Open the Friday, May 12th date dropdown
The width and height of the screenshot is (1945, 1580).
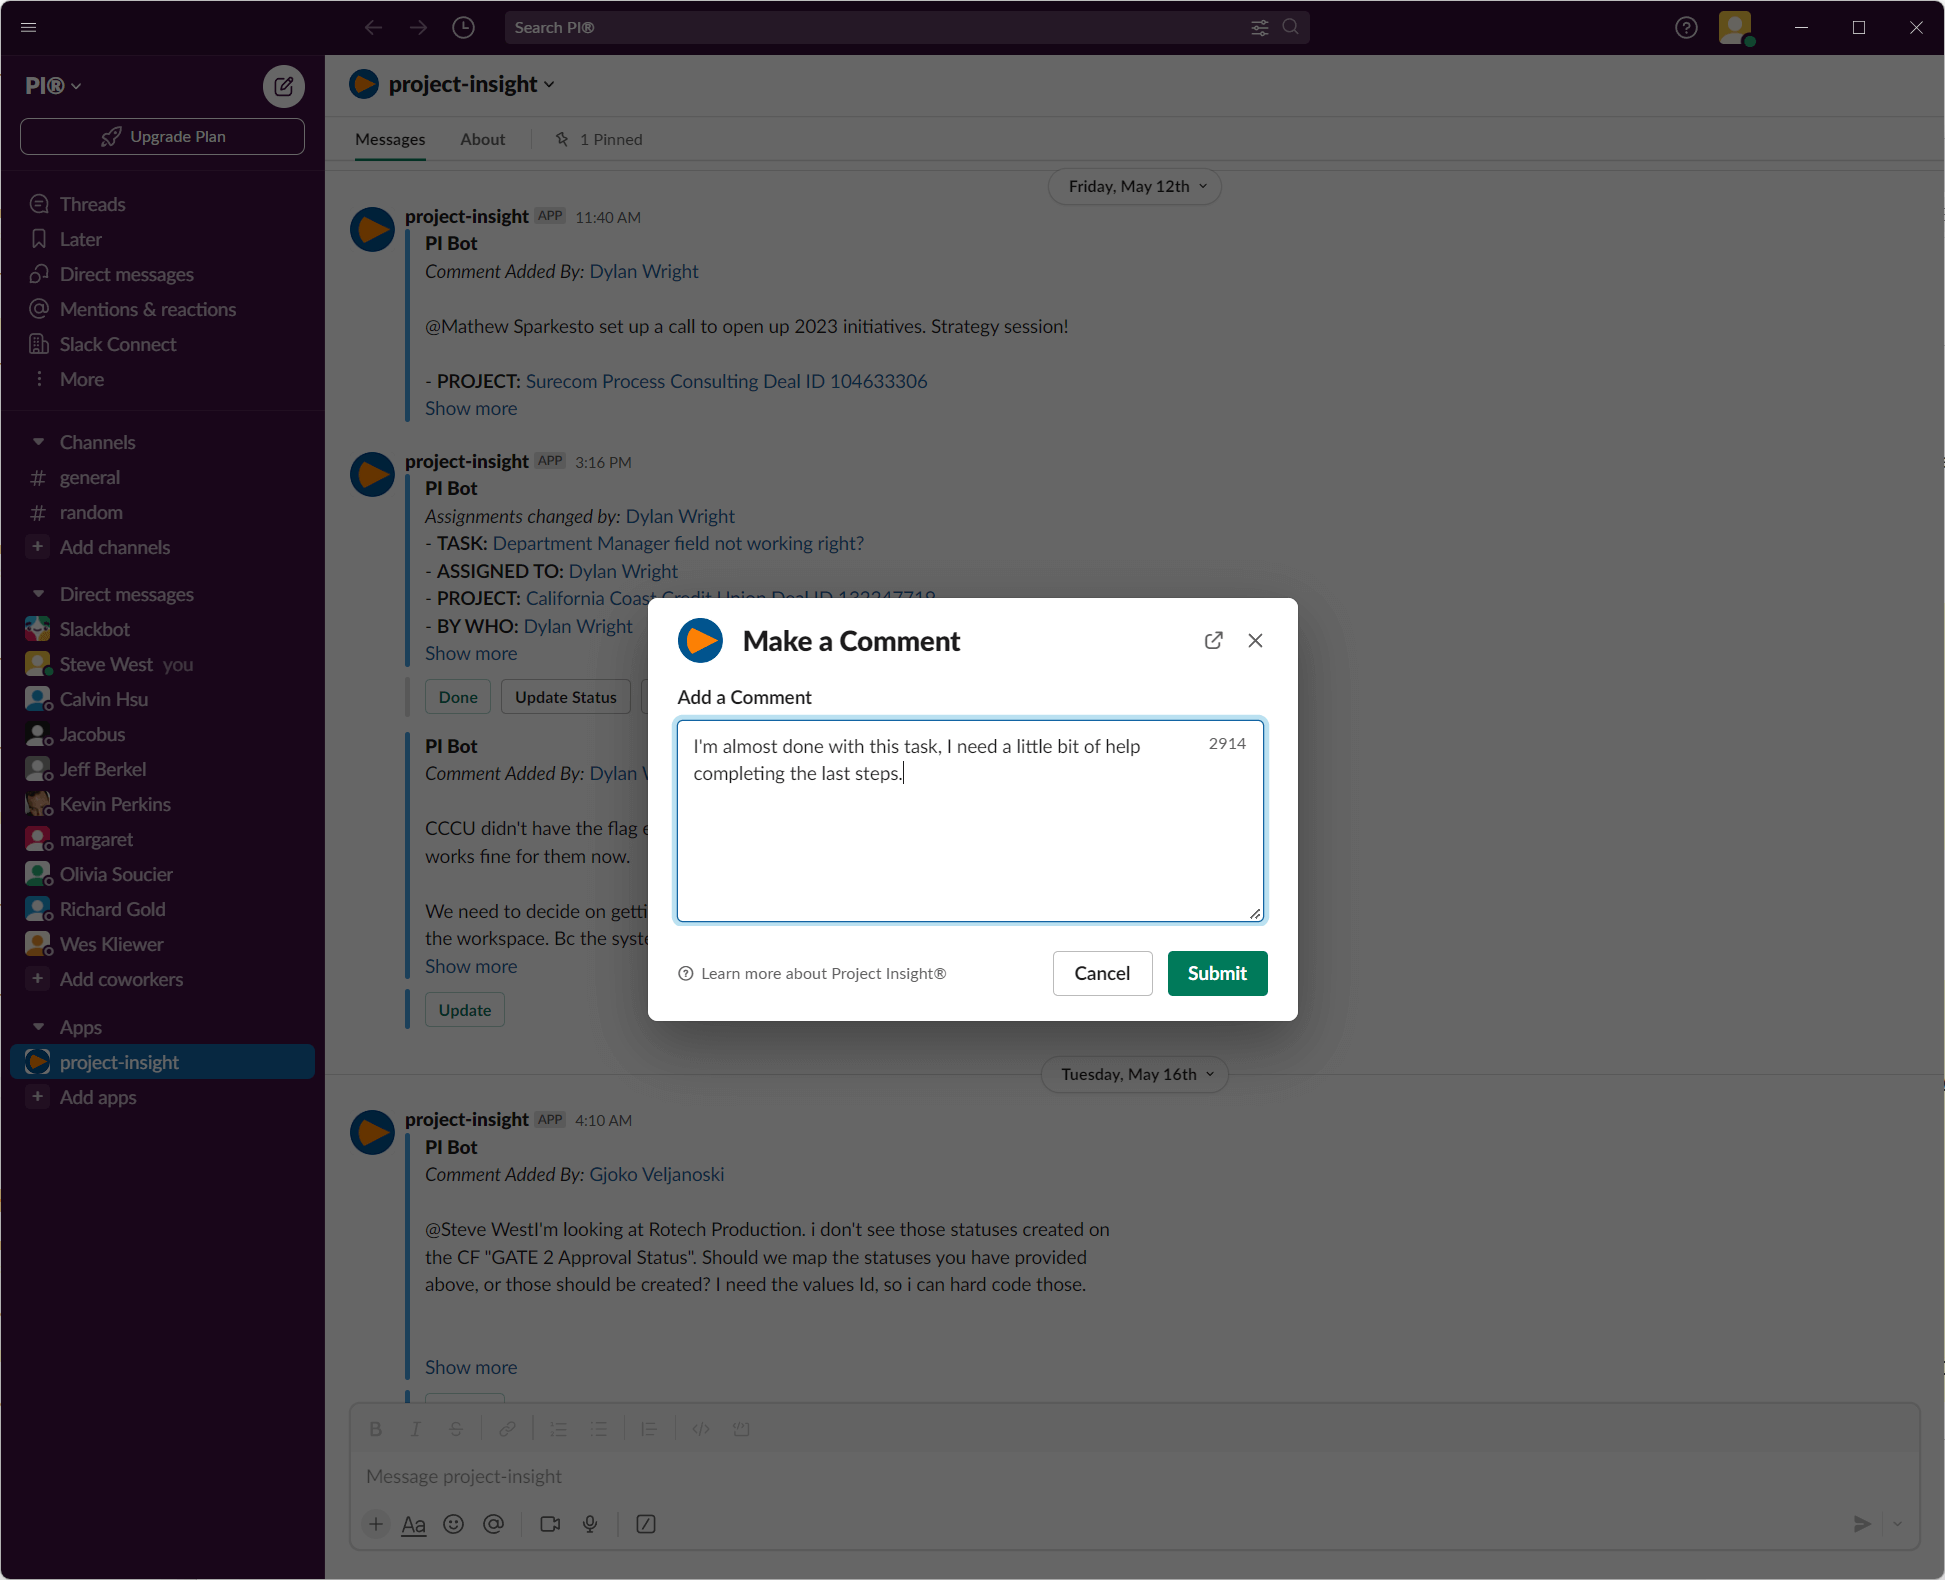point(1135,187)
